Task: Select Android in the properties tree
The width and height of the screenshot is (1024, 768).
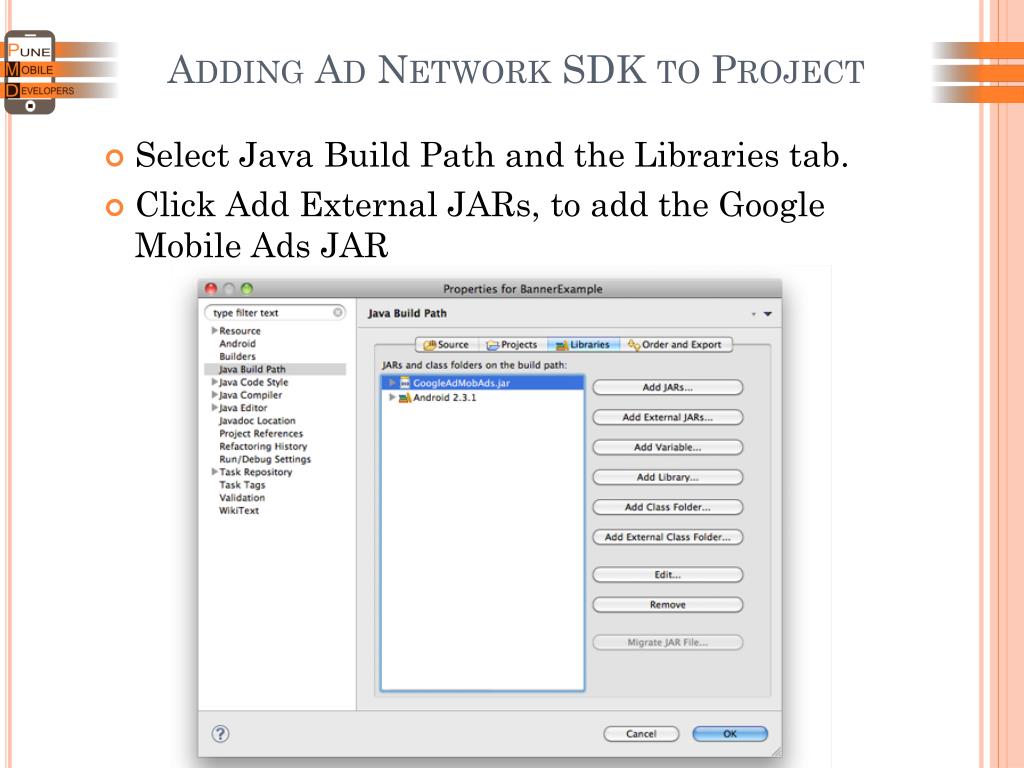Action: [238, 344]
